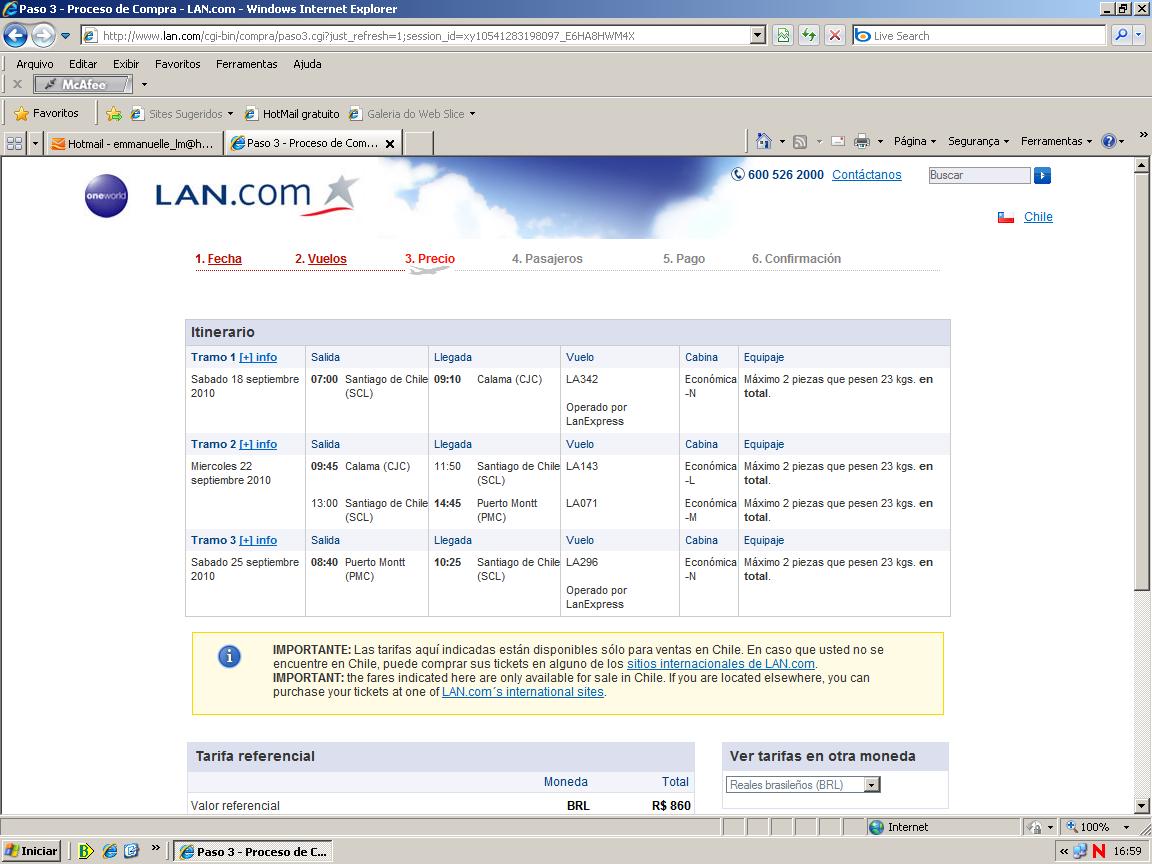Refresh the page using the toolbar icon

pos(810,35)
